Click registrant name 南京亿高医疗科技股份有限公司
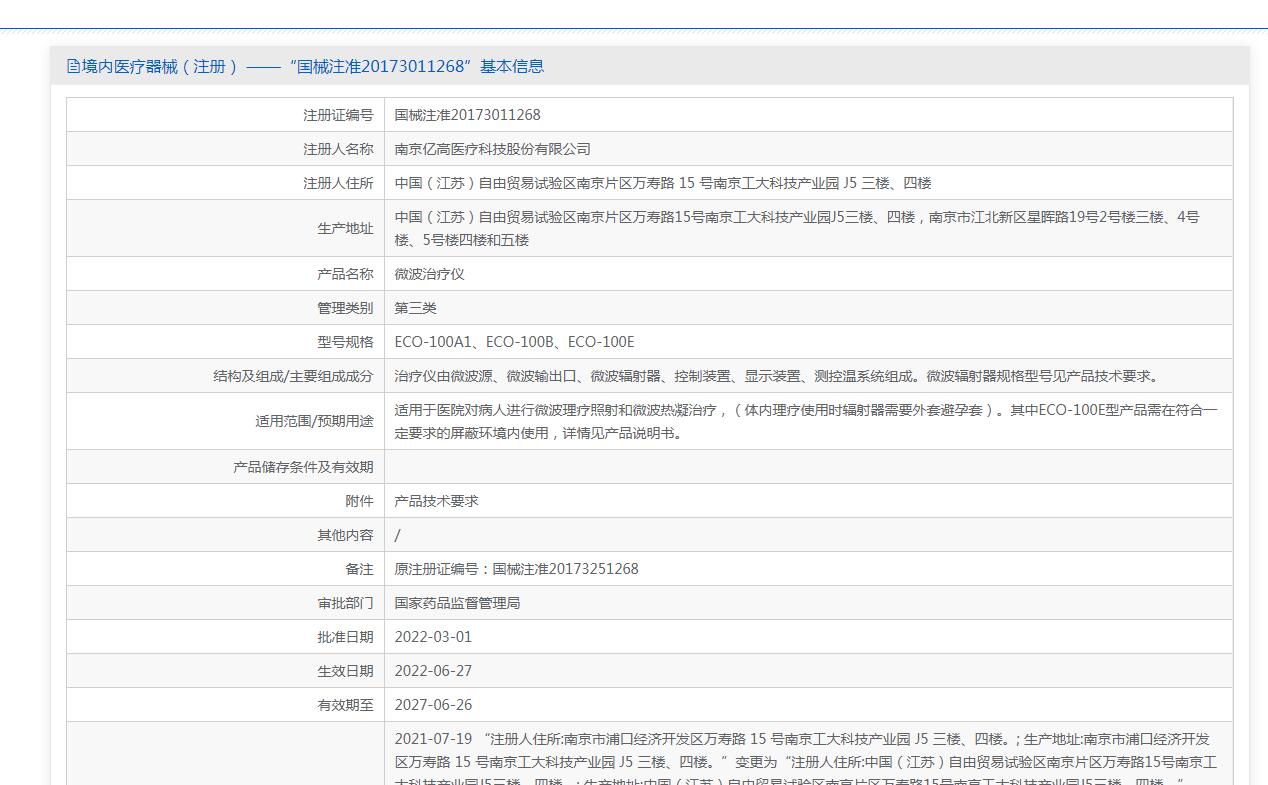 (x=492, y=149)
